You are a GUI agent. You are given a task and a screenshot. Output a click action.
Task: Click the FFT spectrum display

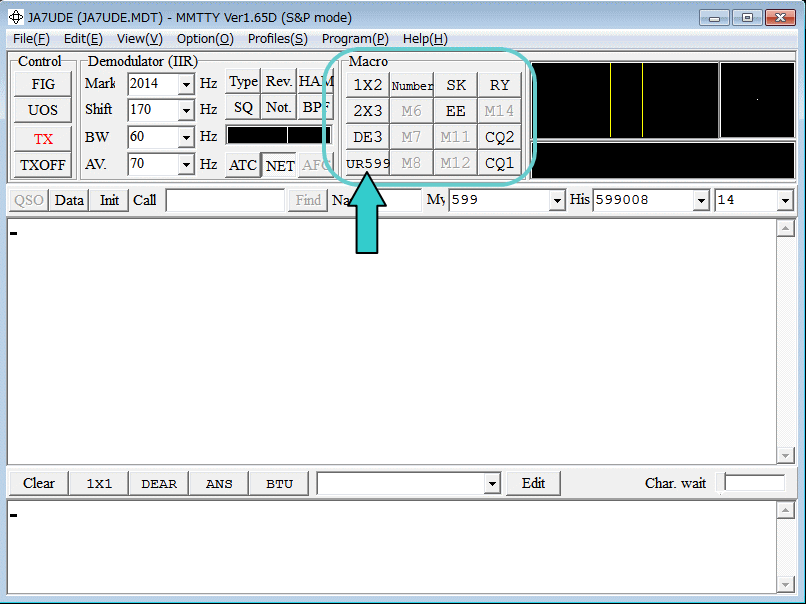pyautogui.click(x=625, y=100)
